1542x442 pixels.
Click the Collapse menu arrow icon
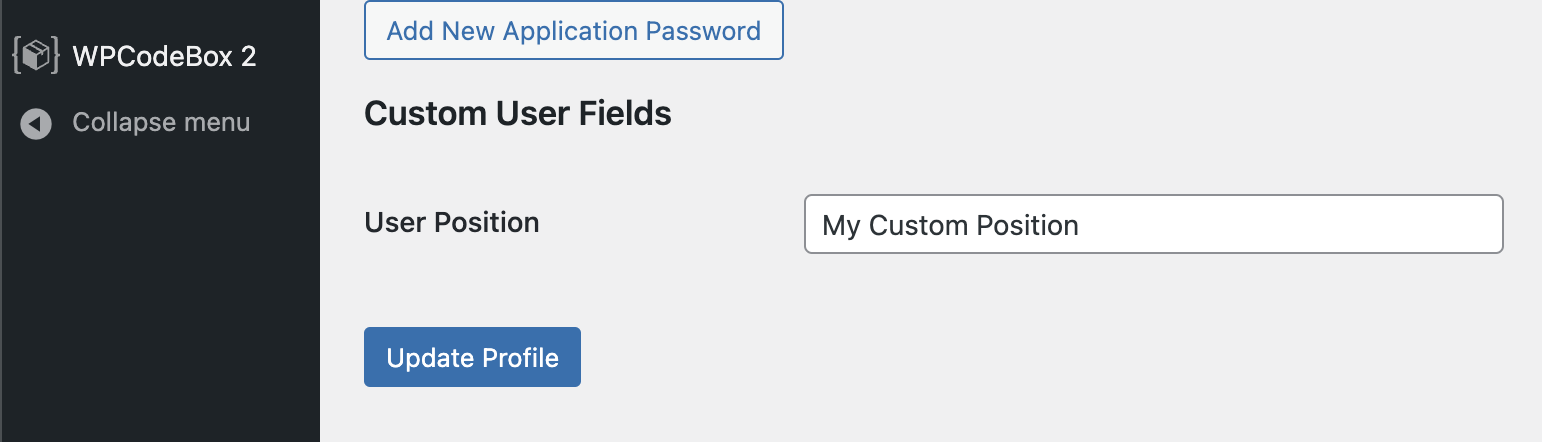(36, 124)
